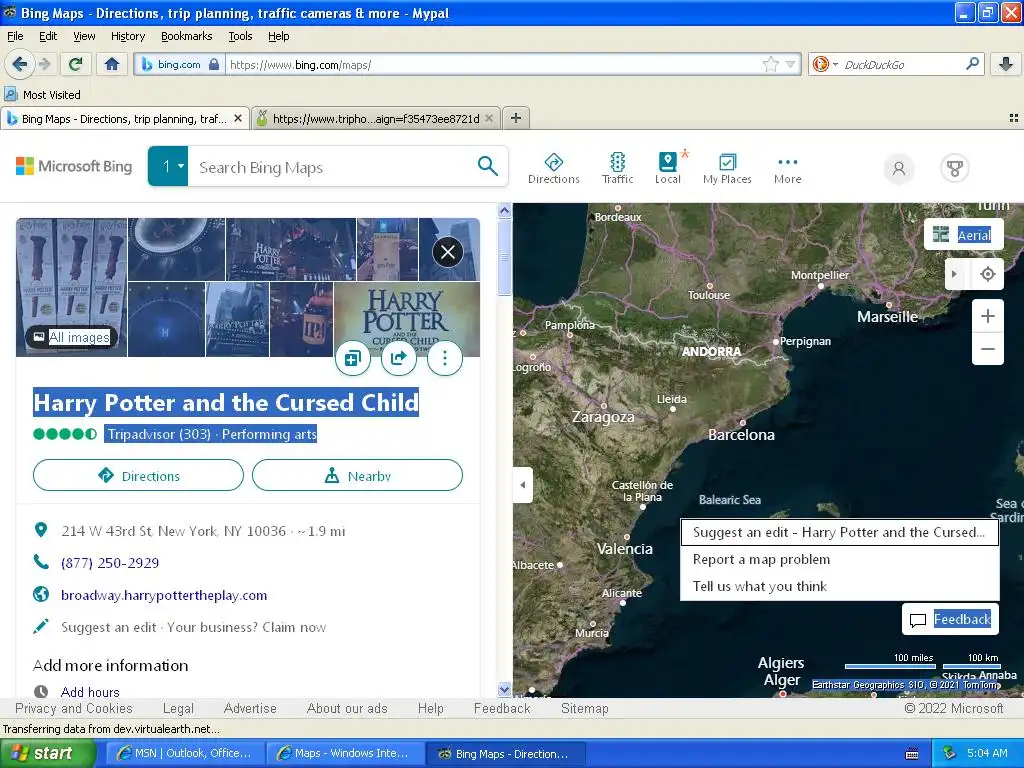1024x768 pixels.
Task: Locate me using the map crosshair icon
Action: (x=988, y=274)
